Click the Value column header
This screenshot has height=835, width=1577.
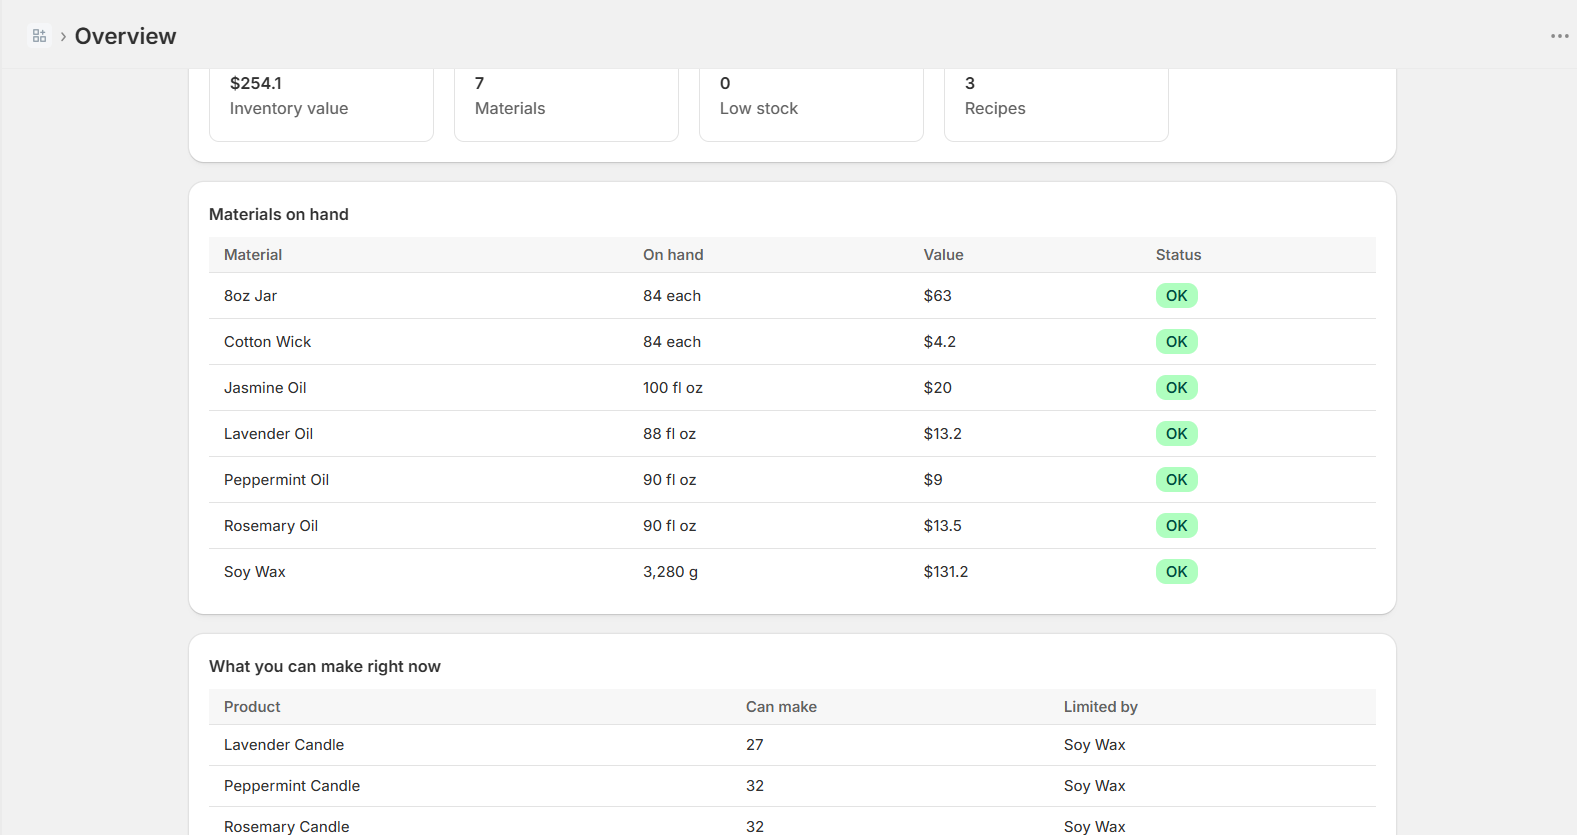[x=943, y=255]
